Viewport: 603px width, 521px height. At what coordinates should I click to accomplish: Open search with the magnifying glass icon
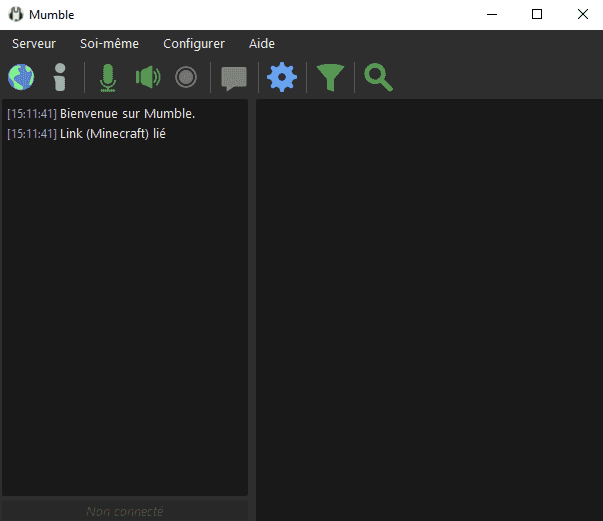[x=378, y=77]
